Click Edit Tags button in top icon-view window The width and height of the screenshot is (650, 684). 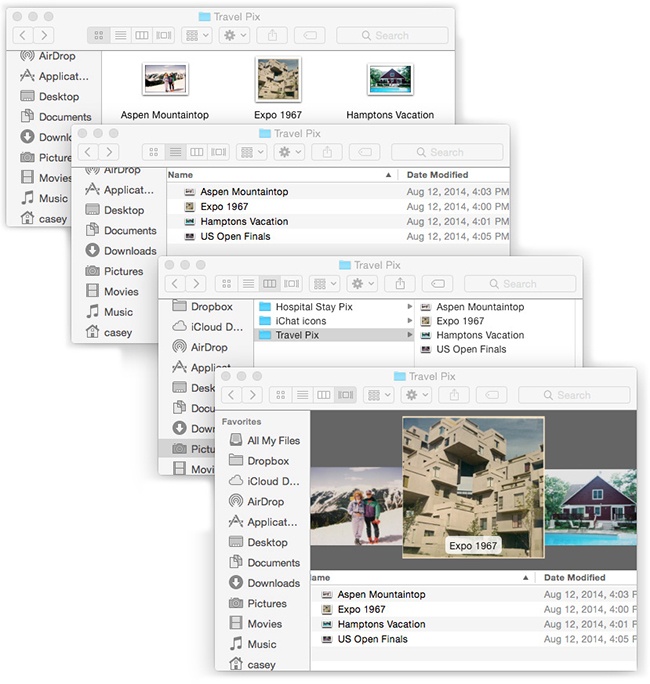(310, 35)
